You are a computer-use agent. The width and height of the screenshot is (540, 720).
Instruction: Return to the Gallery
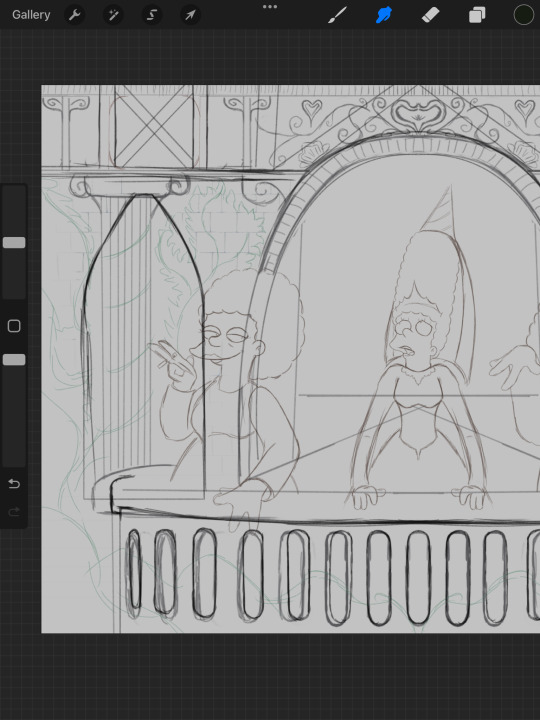point(31,15)
